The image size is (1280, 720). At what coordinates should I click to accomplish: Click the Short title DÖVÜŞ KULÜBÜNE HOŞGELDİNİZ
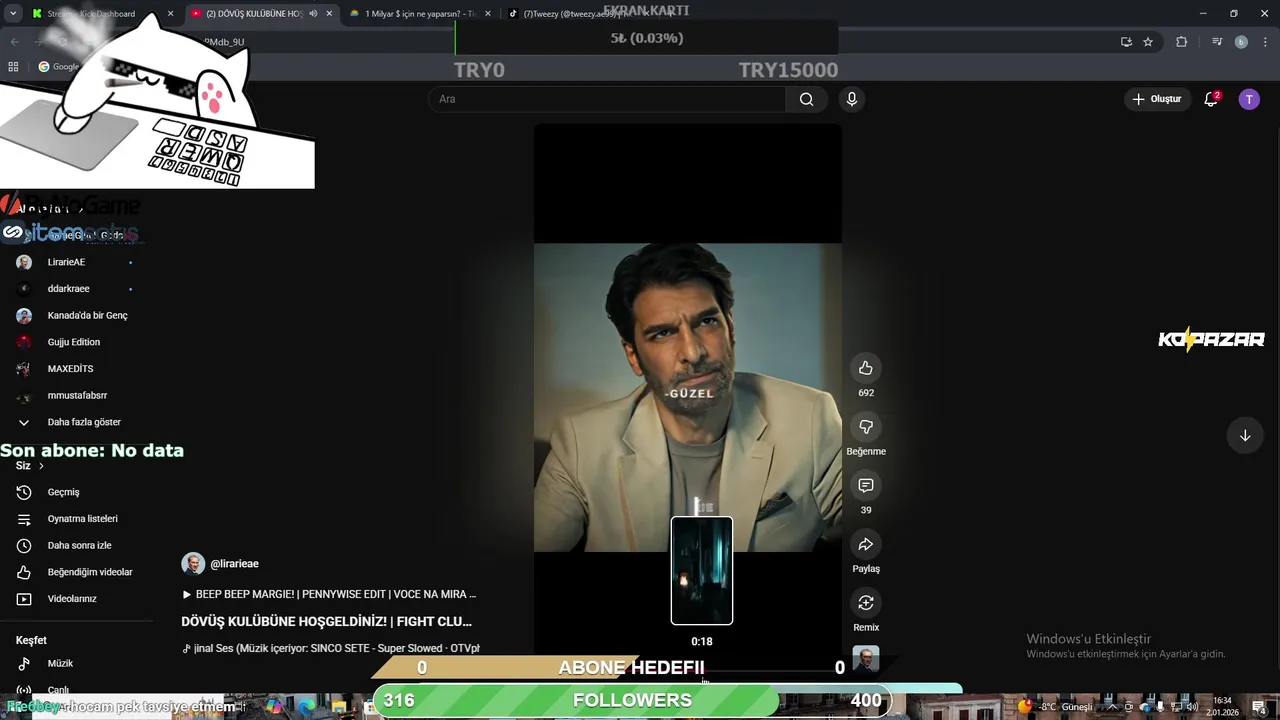(x=327, y=621)
